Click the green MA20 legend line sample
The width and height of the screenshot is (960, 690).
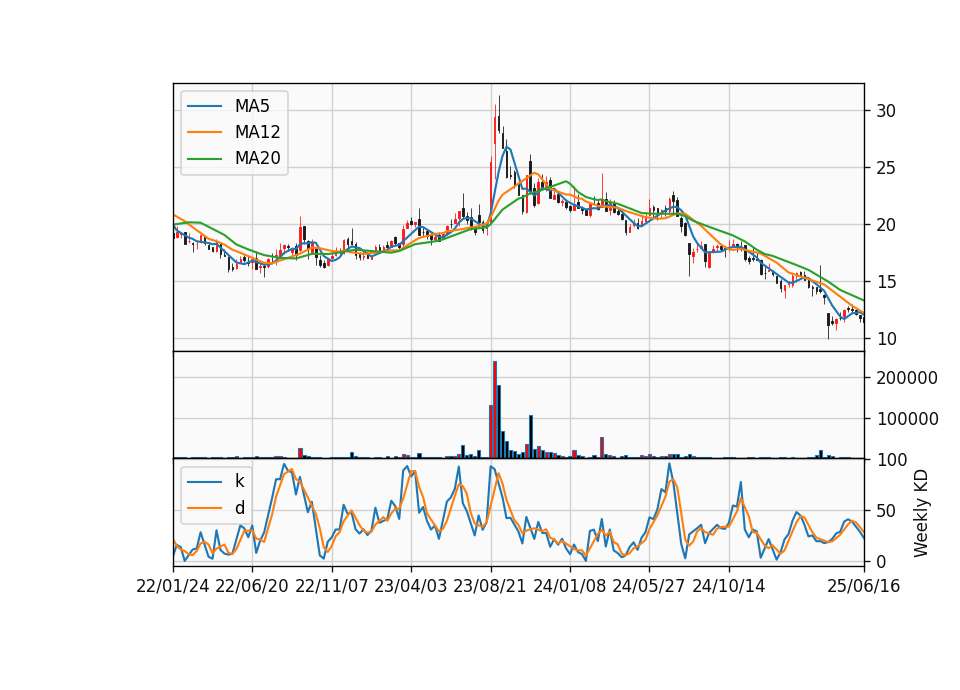pyautogui.click(x=204, y=159)
